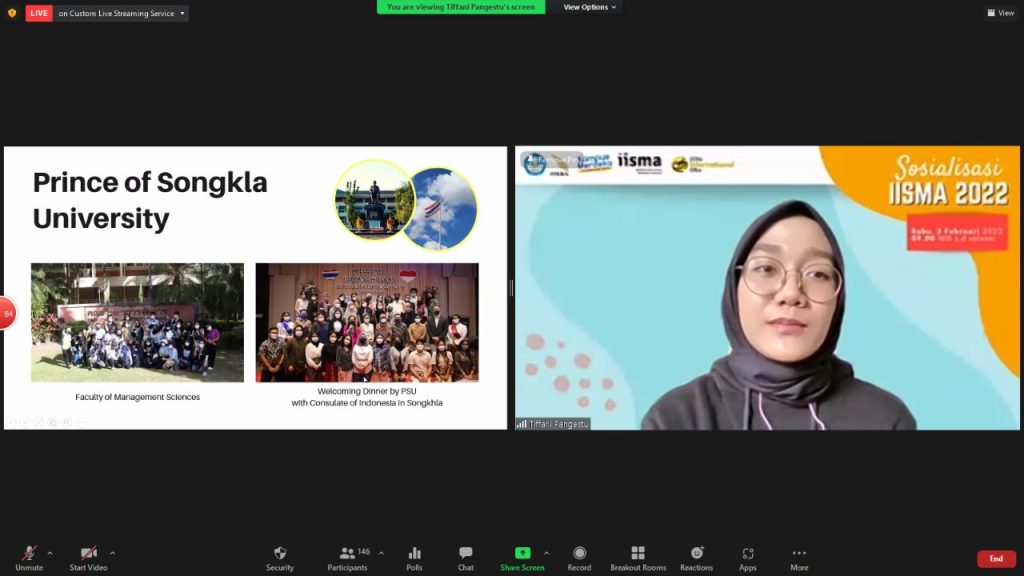Click the red End button

996,558
